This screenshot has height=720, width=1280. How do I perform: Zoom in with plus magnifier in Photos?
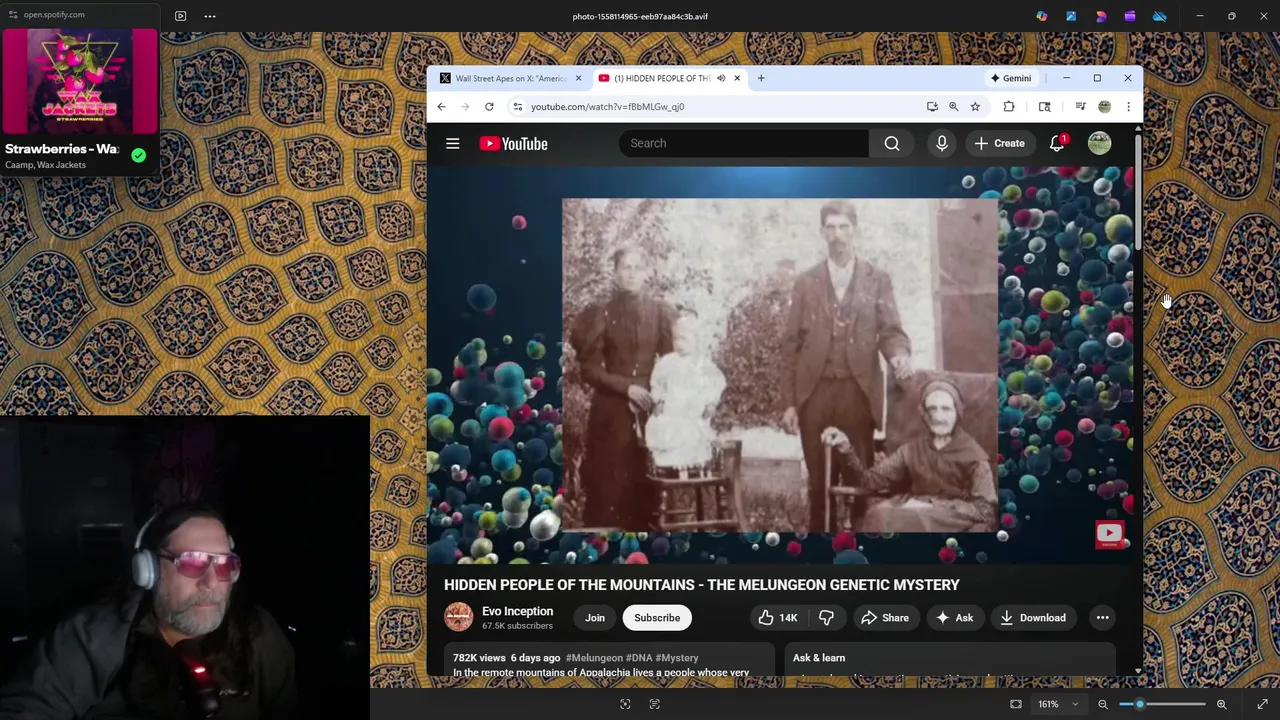(1221, 704)
